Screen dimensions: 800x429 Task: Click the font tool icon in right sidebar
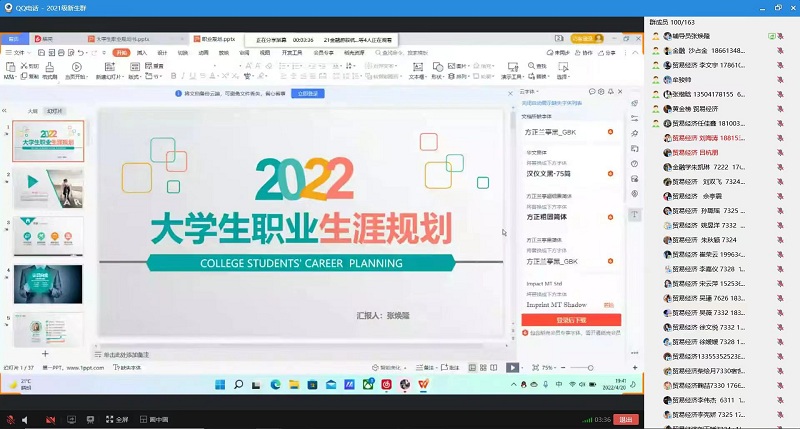pyautogui.click(x=635, y=215)
